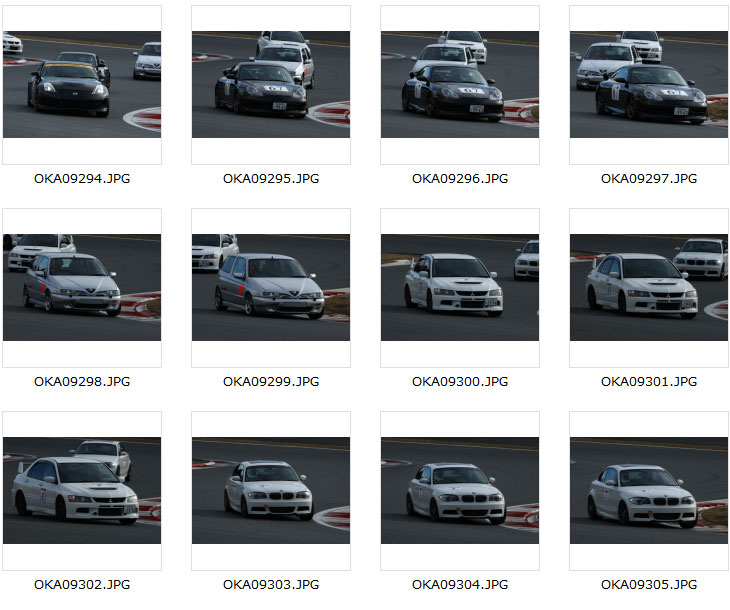Open thumbnail of OKA09297.JPG
The image size is (730, 610).
pyautogui.click(x=649, y=84)
